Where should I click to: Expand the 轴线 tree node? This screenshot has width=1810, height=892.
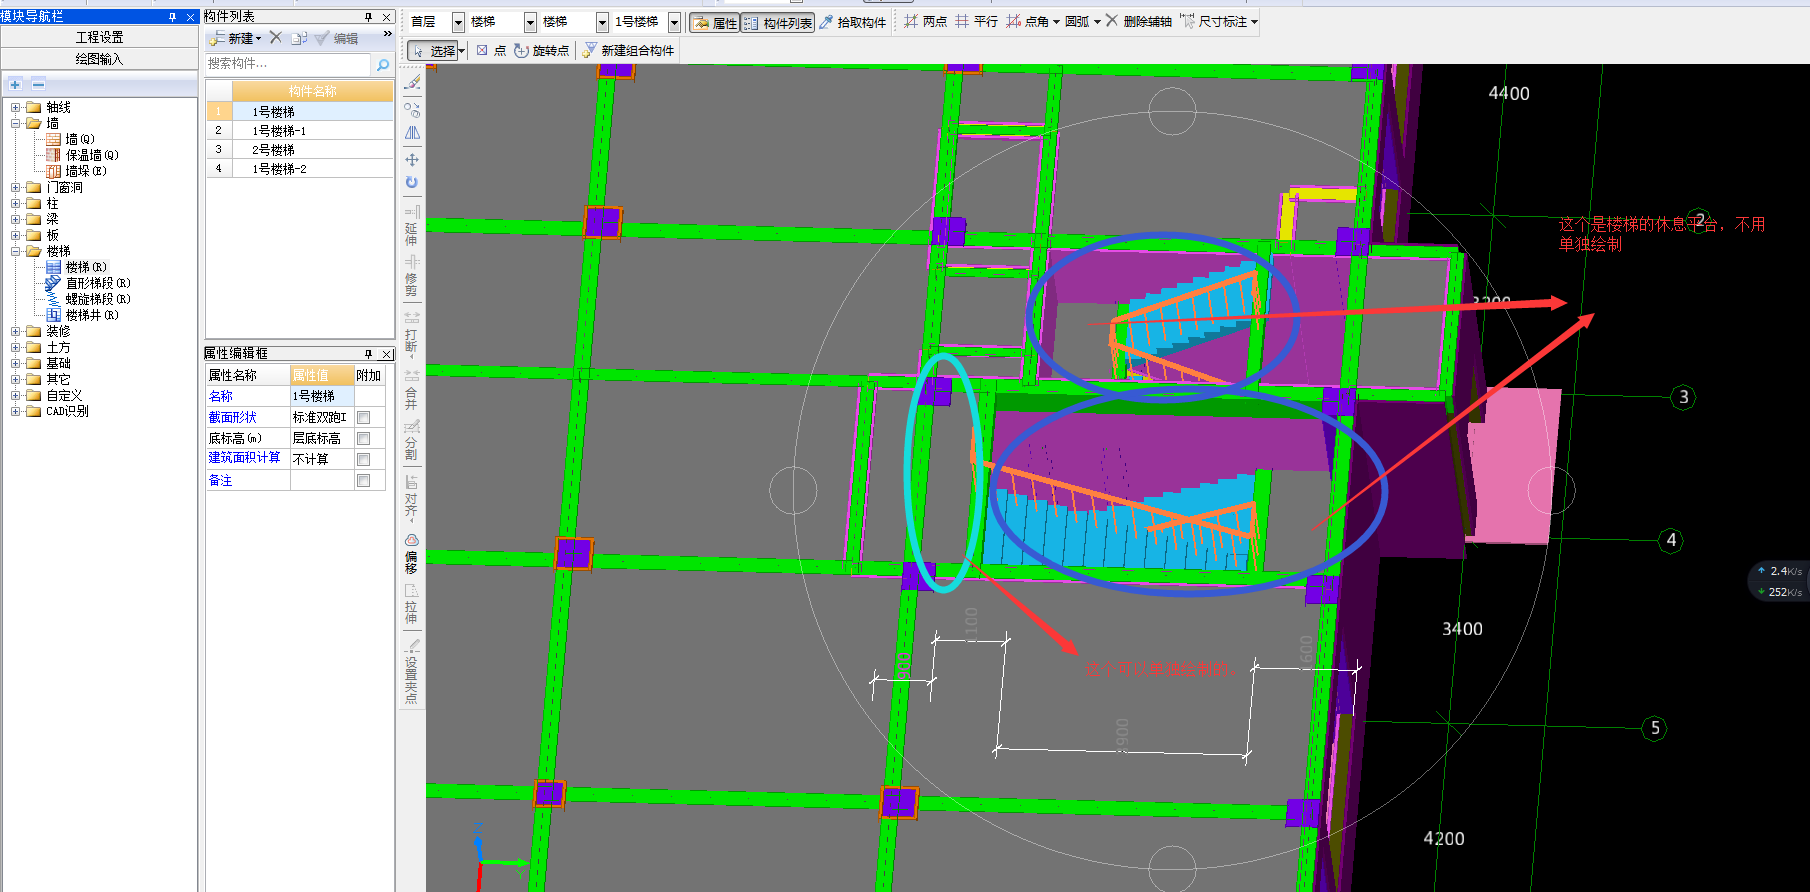(x=15, y=107)
